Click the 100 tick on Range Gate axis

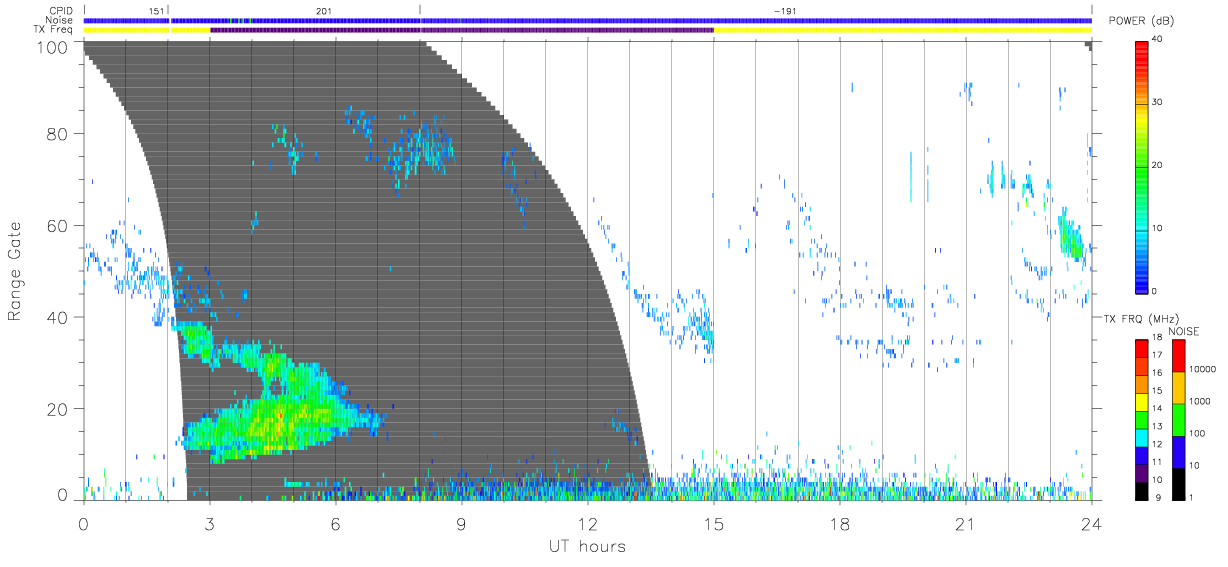coord(51,47)
